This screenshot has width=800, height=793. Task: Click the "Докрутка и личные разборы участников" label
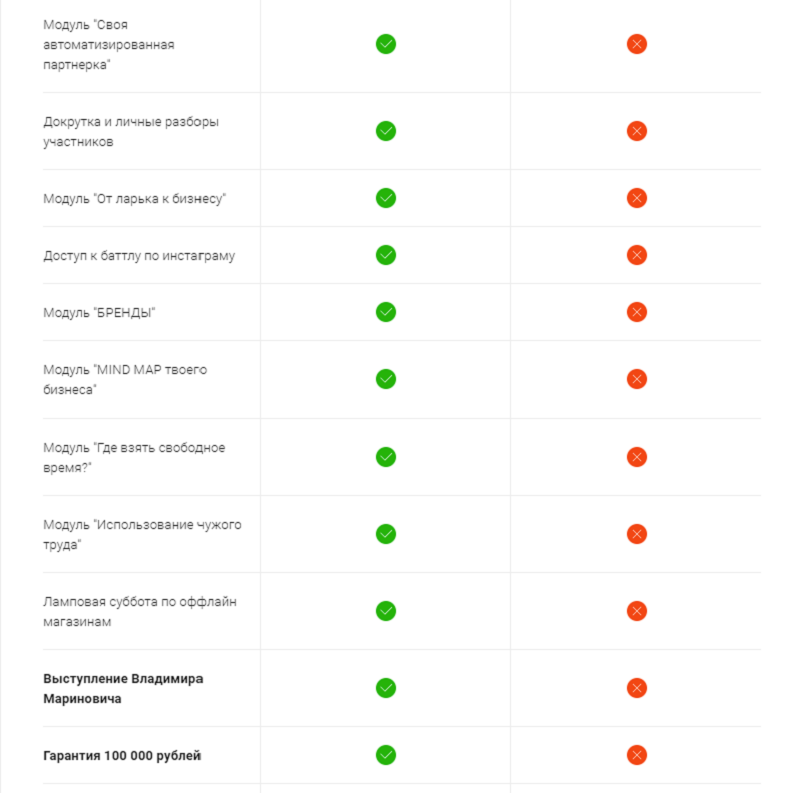pos(131,132)
